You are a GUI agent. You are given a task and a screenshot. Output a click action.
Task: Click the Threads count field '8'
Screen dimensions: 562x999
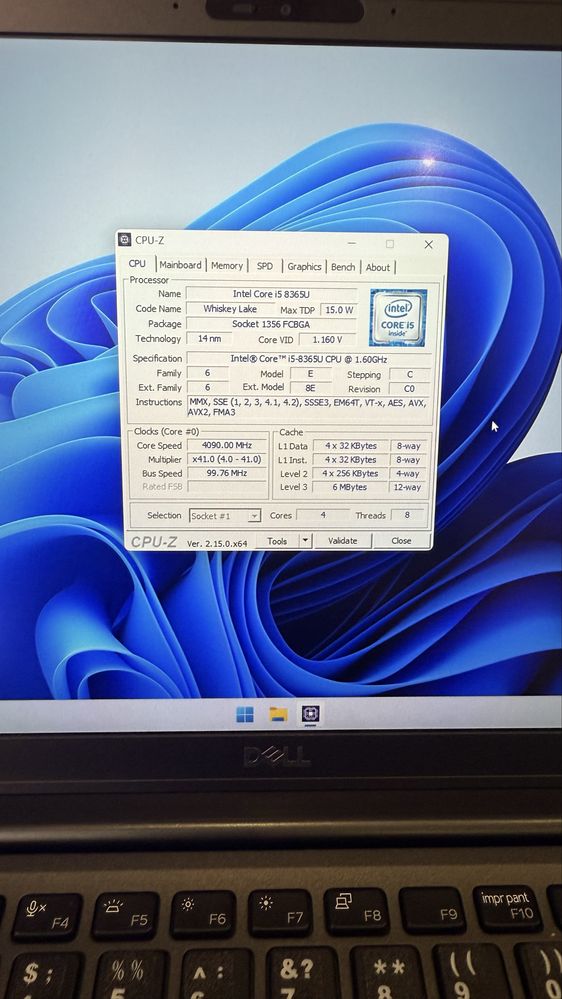(x=407, y=515)
